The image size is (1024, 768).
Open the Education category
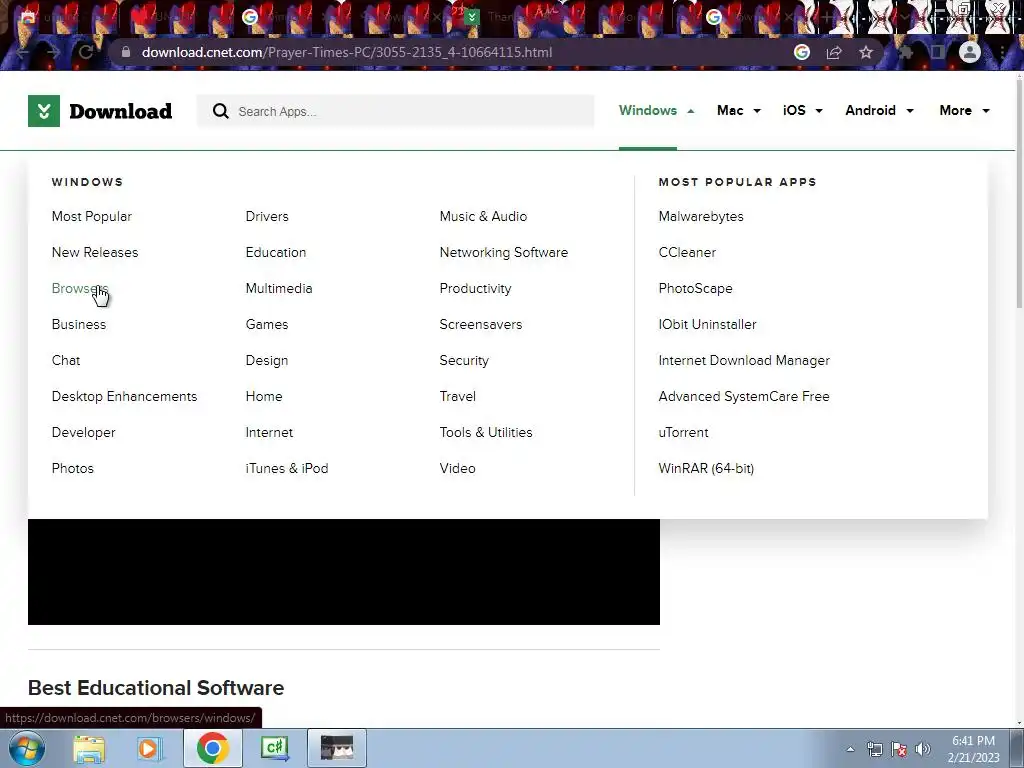tap(276, 252)
